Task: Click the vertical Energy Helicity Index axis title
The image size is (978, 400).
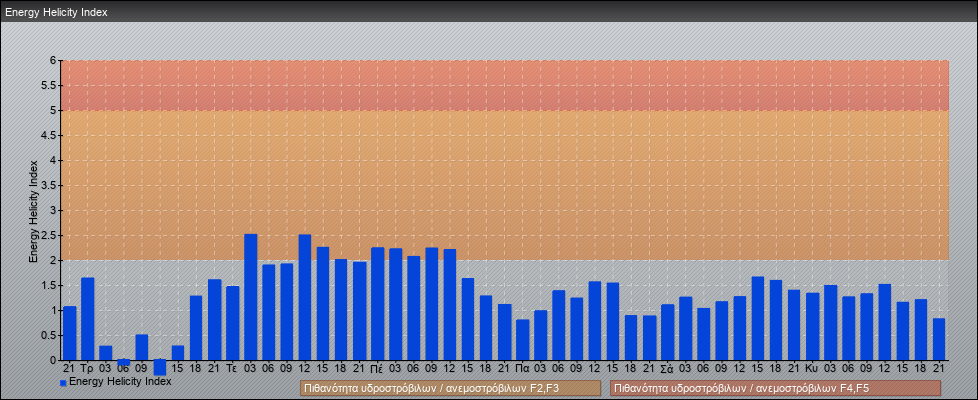Action: click(x=33, y=210)
